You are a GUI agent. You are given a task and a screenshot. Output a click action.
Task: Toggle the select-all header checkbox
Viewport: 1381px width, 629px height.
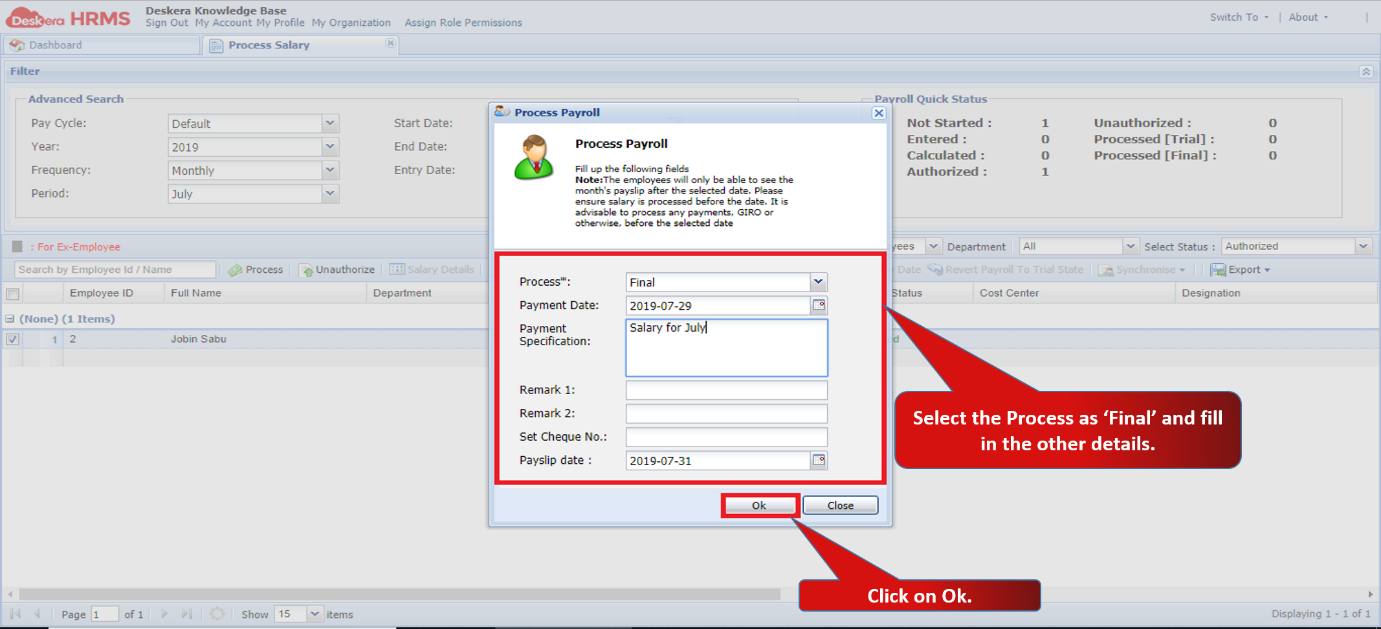(x=12, y=294)
